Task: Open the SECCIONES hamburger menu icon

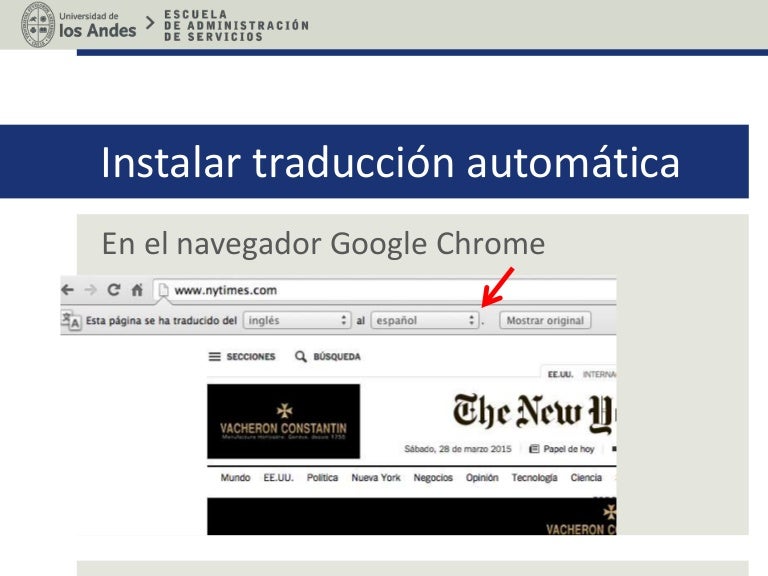Action: click(x=215, y=357)
